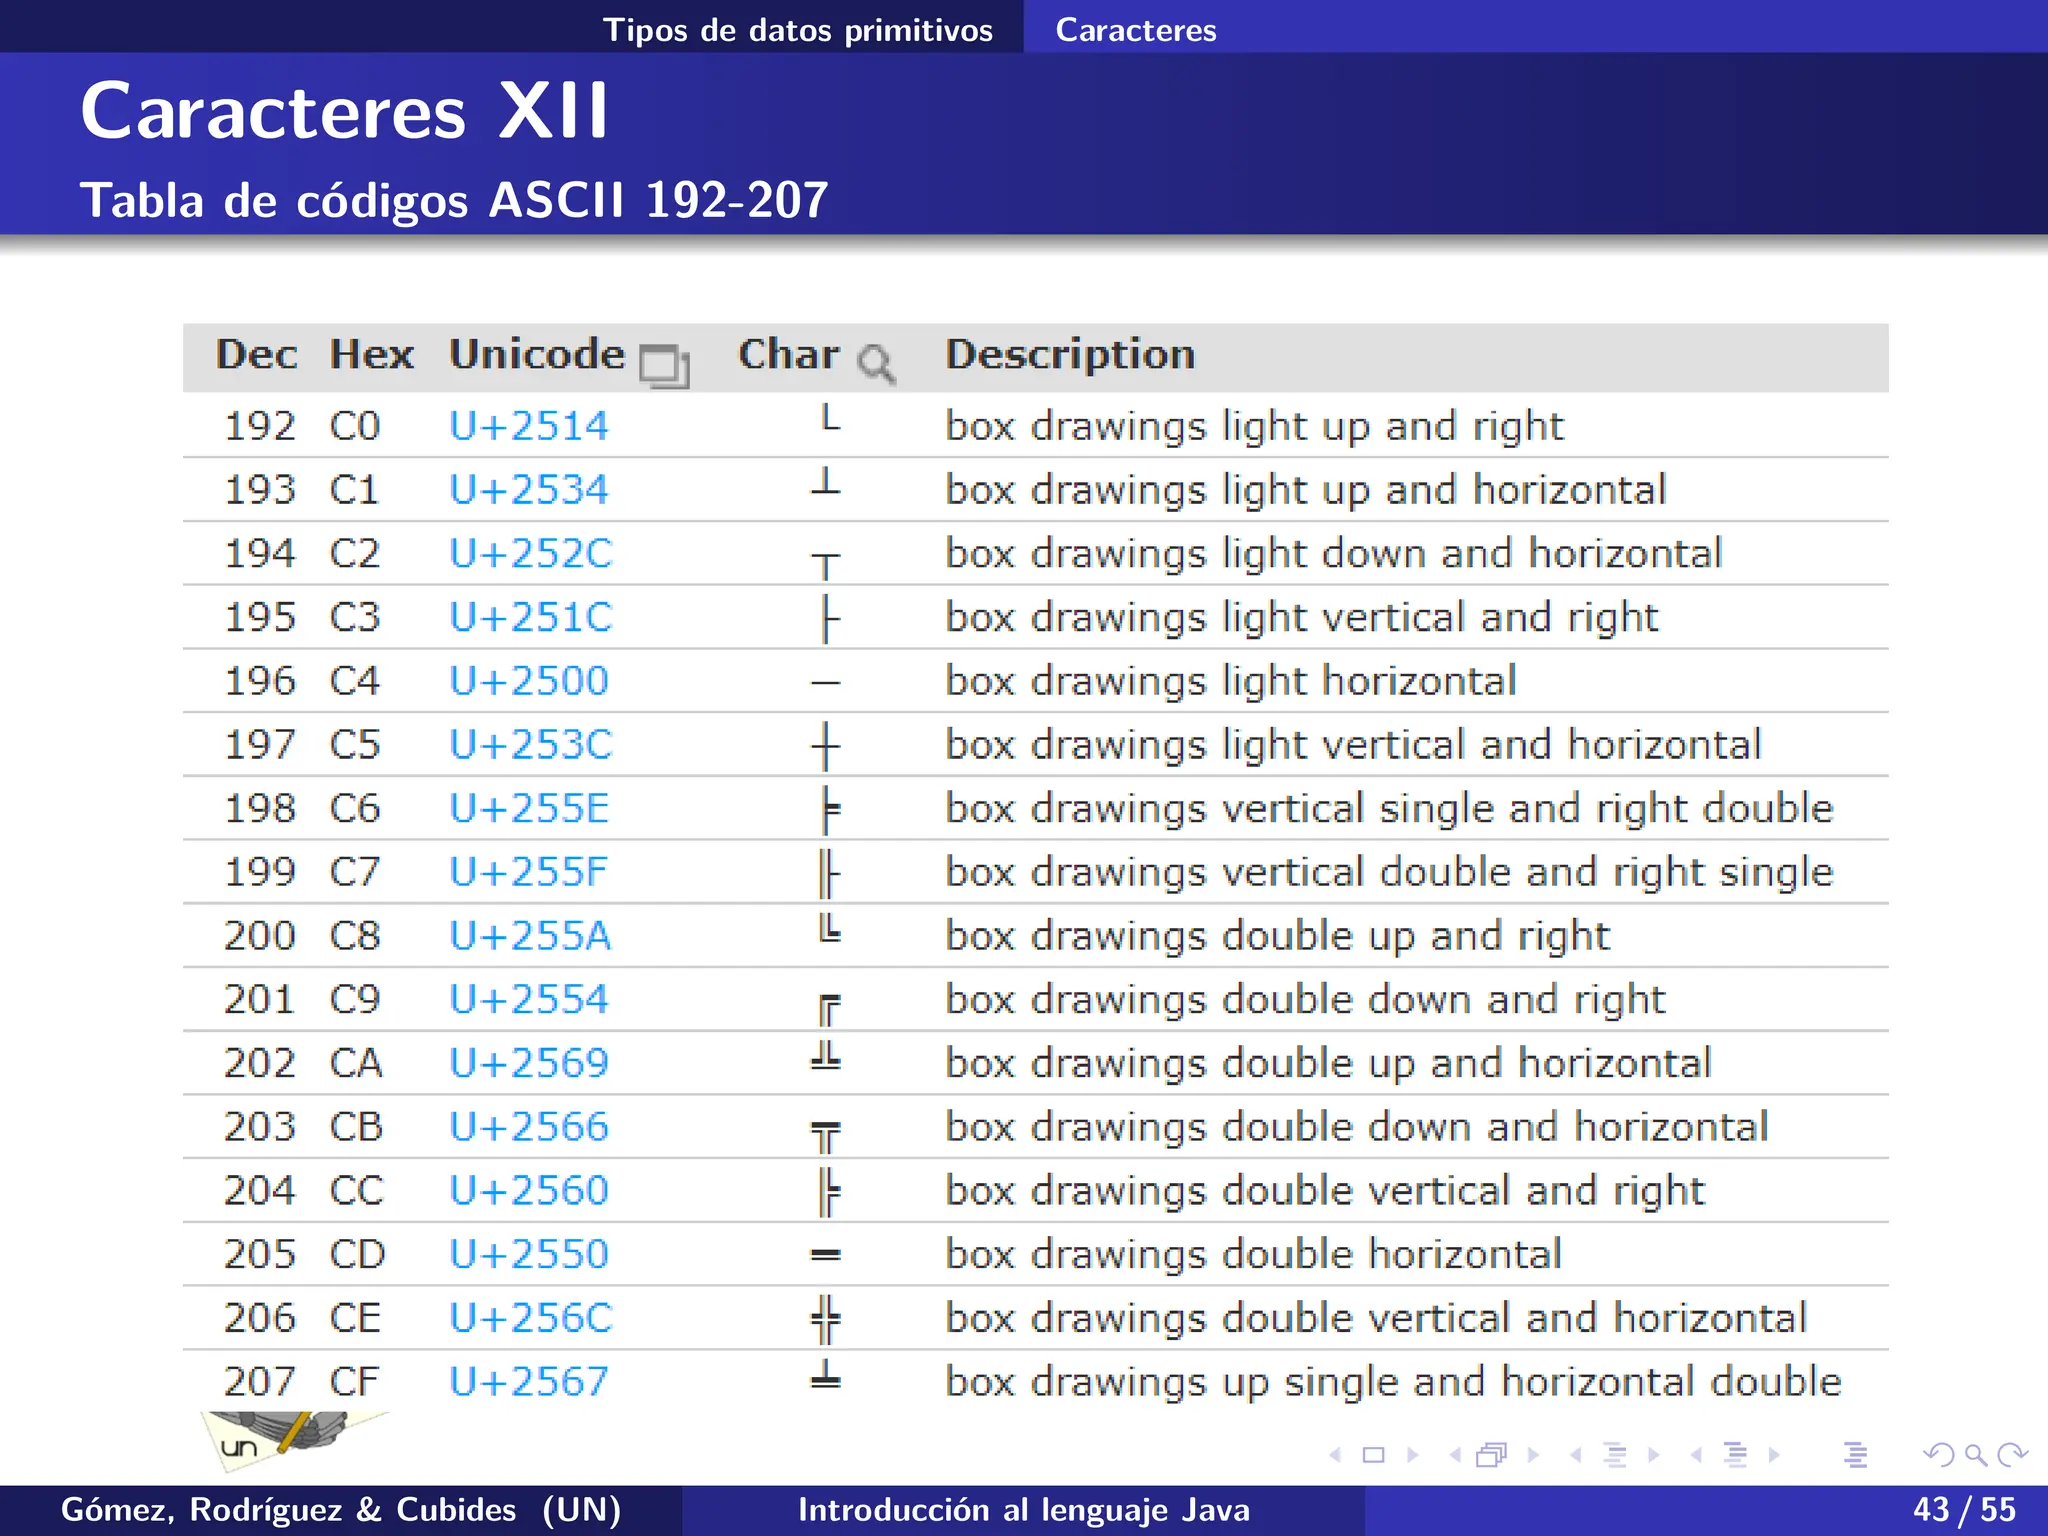Screen dimensions: 2048x1536
Task: Click subtitle 'Tabla de códigos ASCII 192-207'
Action: [455, 200]
